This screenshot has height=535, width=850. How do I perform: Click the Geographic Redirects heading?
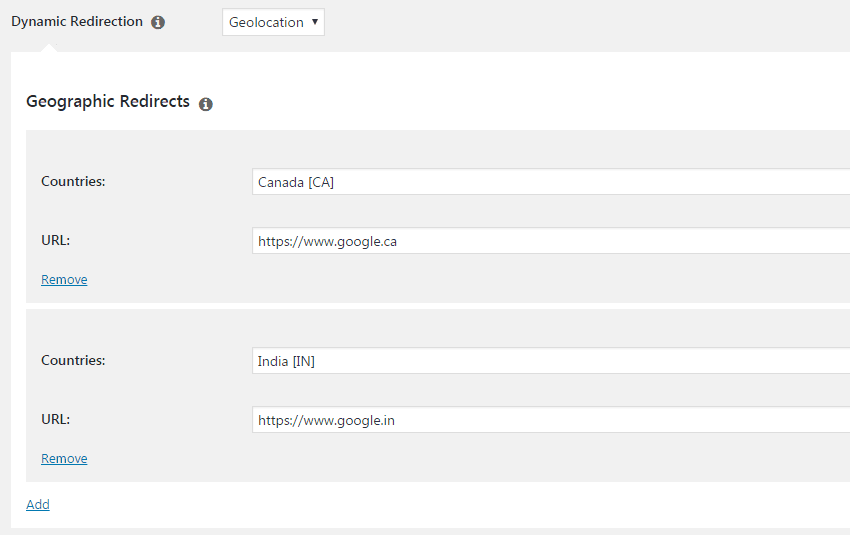click(x=108, y=102)
